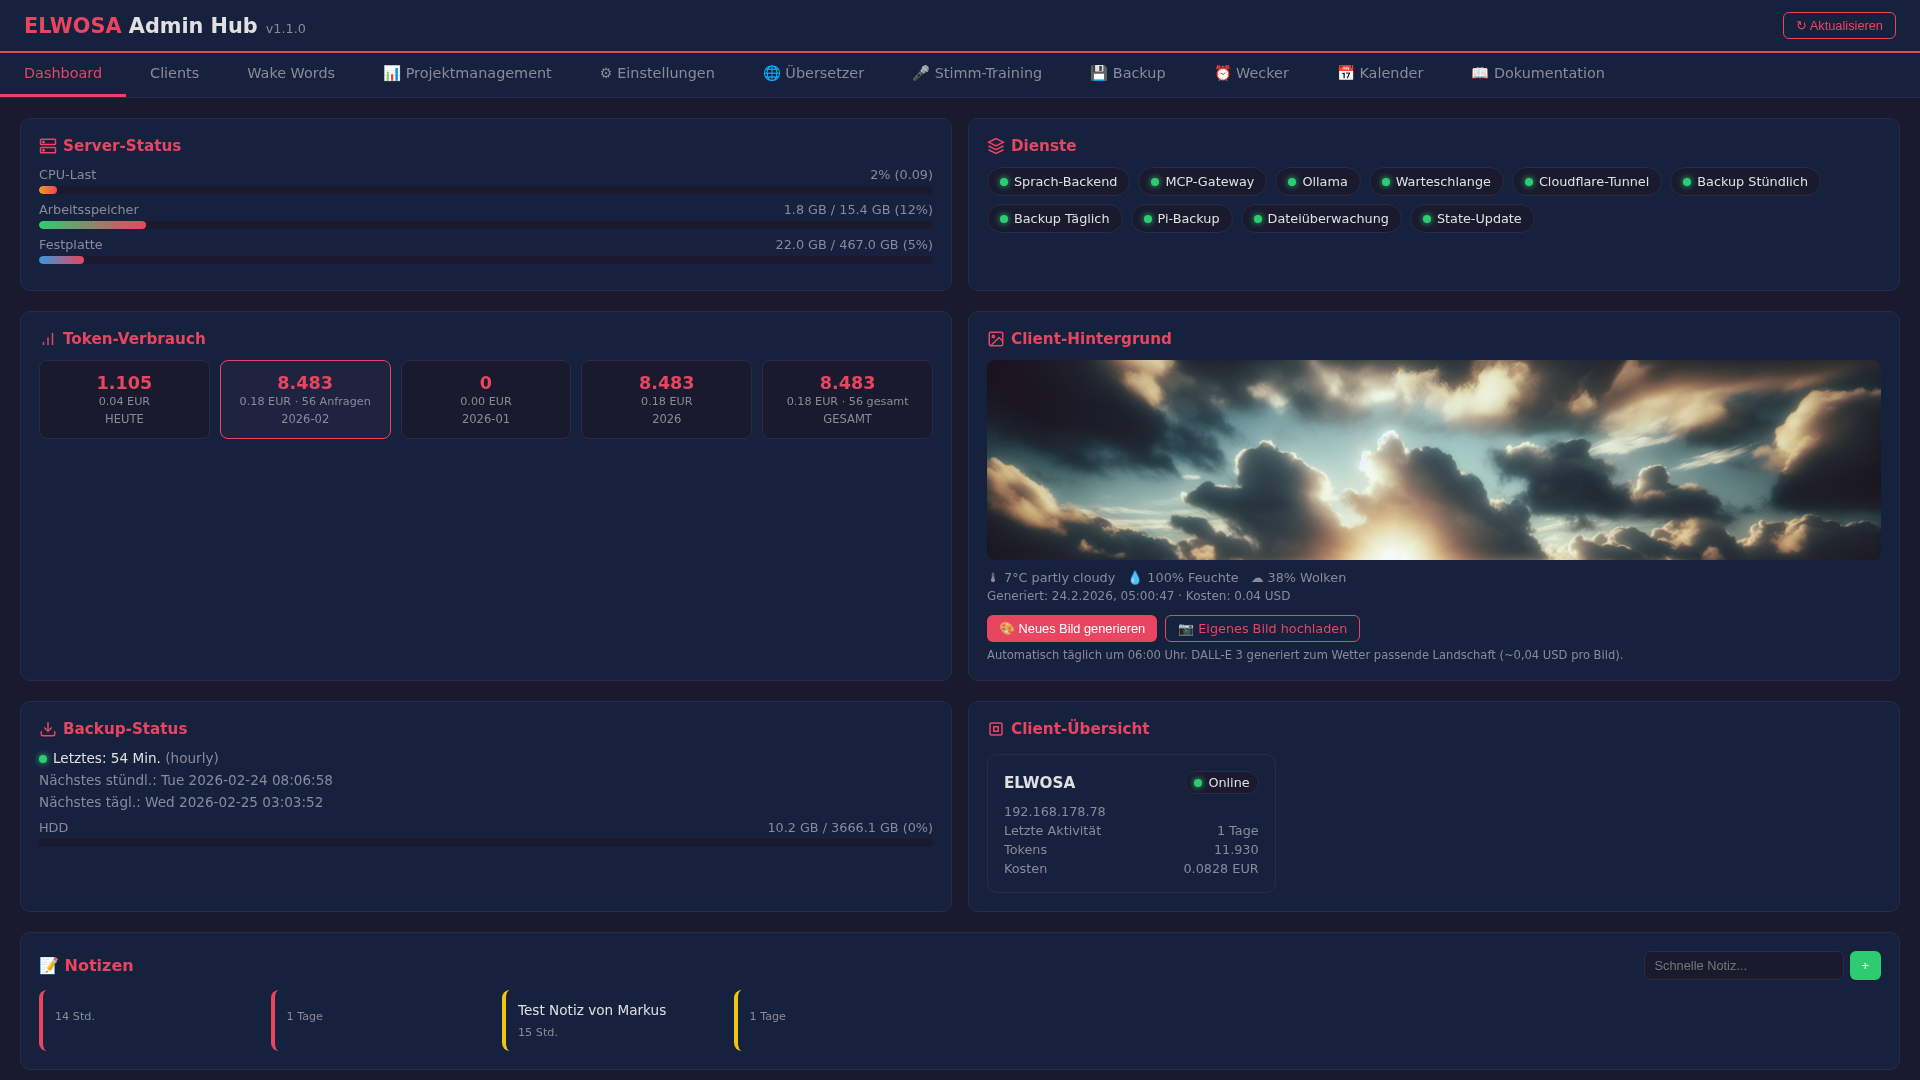Click the Client-Hintergrund image icon
The height and width of the screenshot is (1080, 1920).
pyautogui.click(x=996, y=339)
